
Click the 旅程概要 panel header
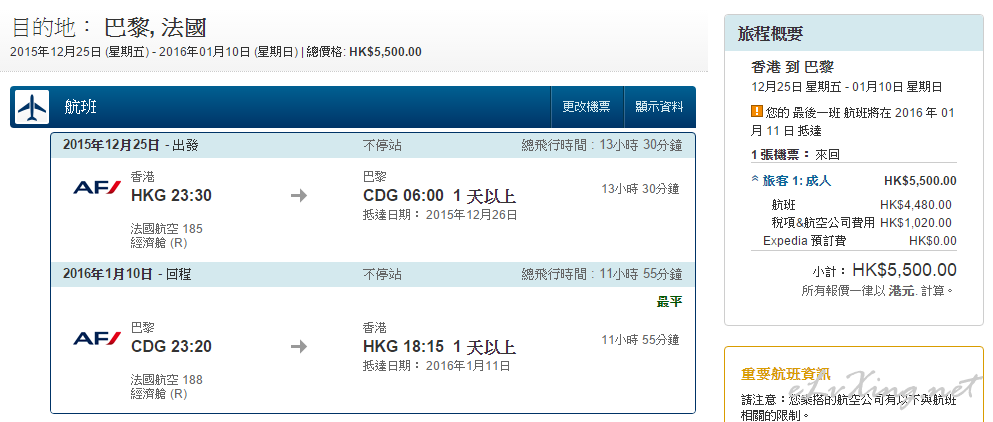[854, 33]
